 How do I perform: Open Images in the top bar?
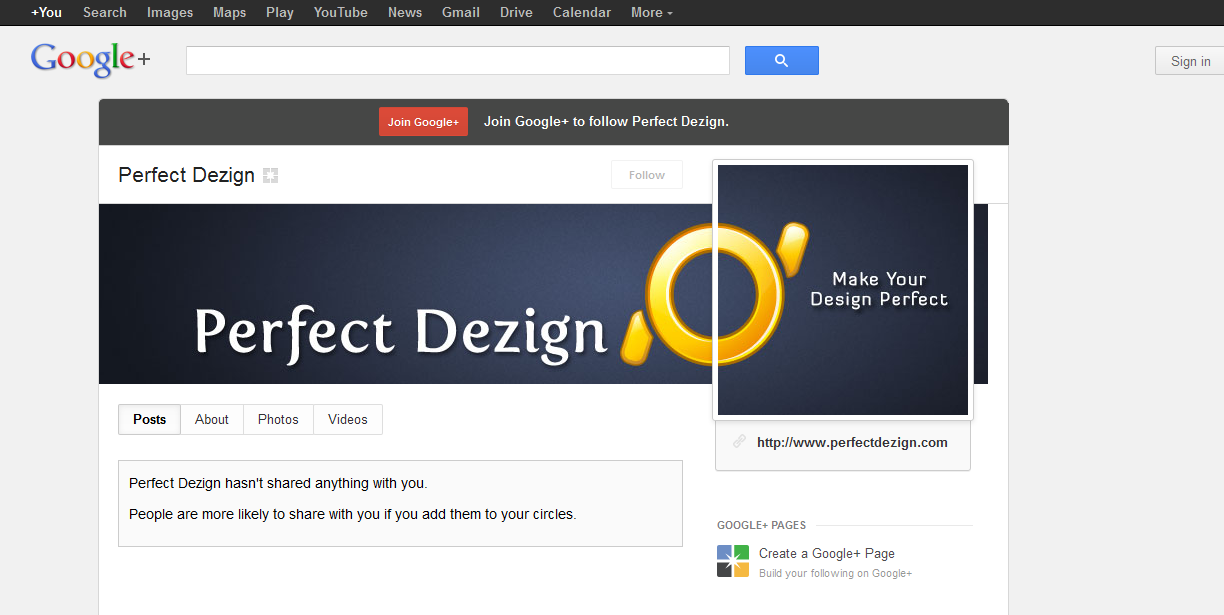170,12
